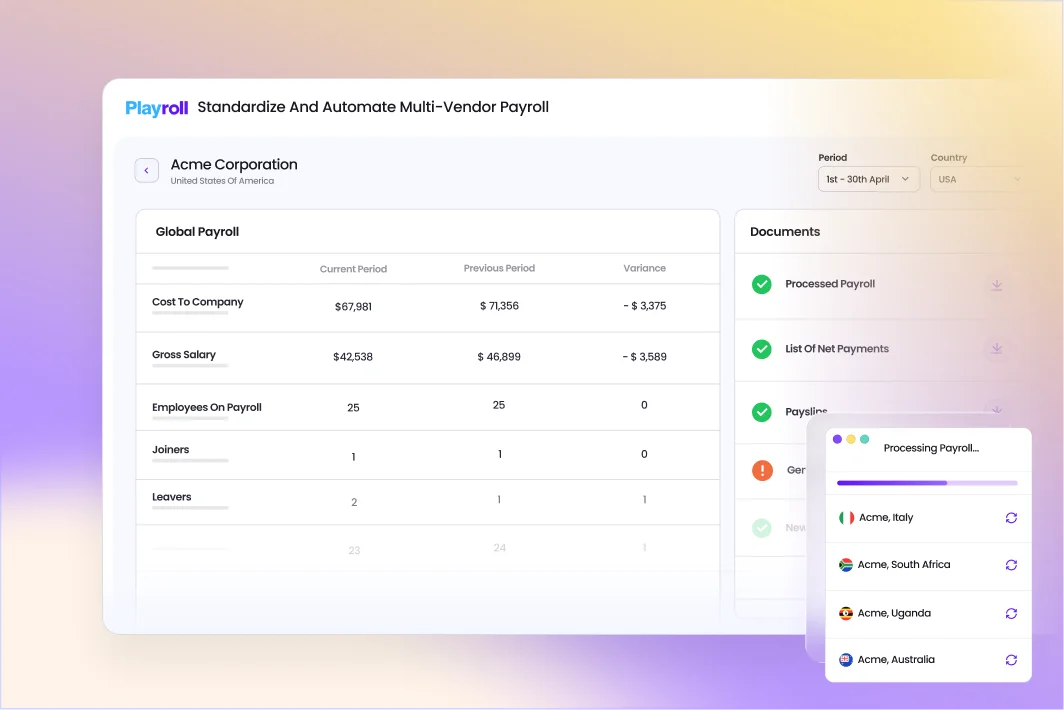Toggle the green status on List Of Net Payments

click(761, 348)
